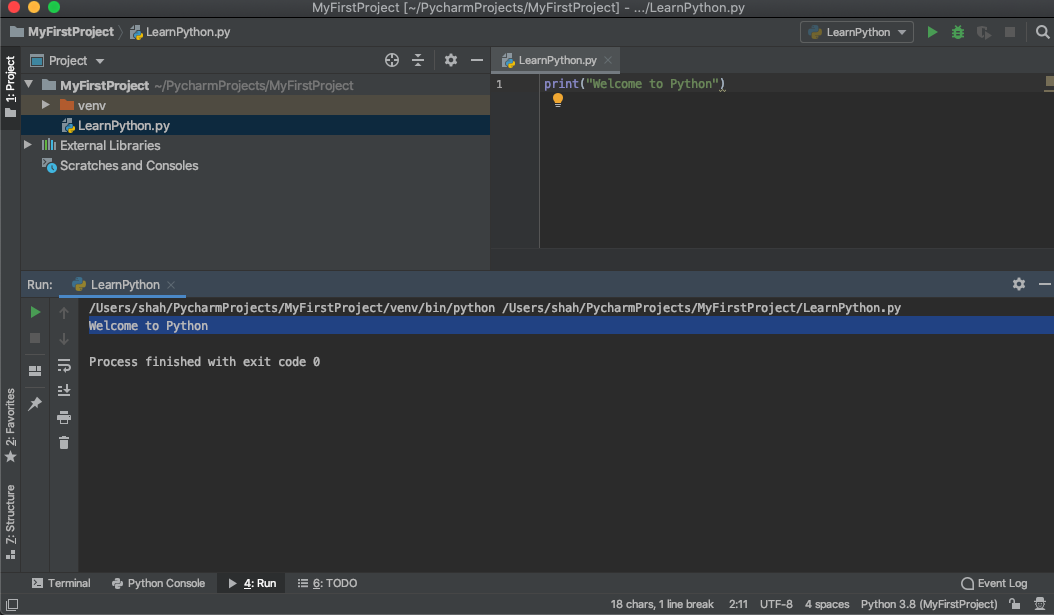Viewport: 1054px width, 615px height.
Task: Change indent setting 4 spaces
Action: [x=827, y=604]
